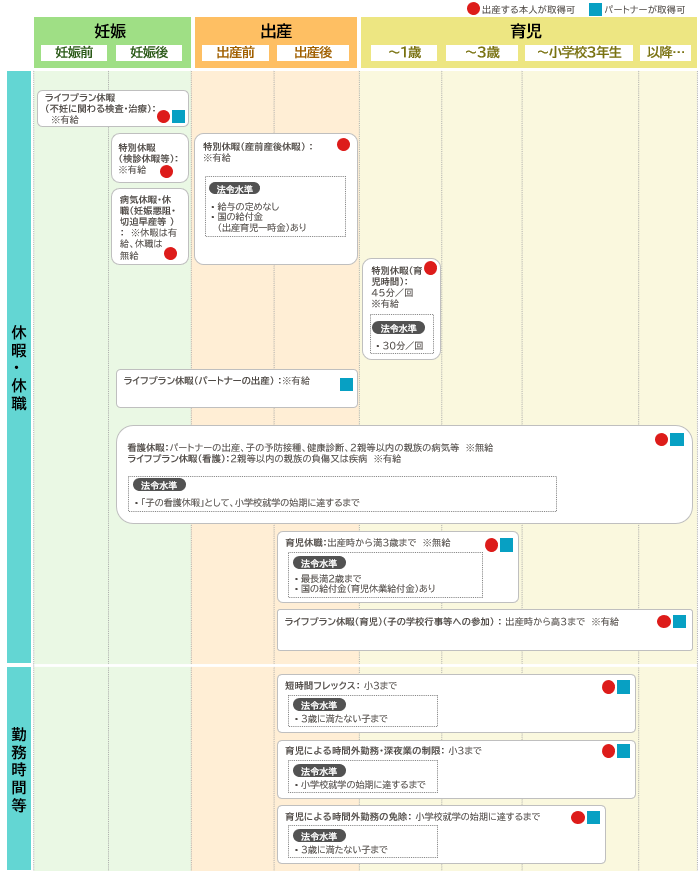The image size is (700, 880).
Task: Click red circle in 特別休暇(育児時間) box
Action: 431,268
